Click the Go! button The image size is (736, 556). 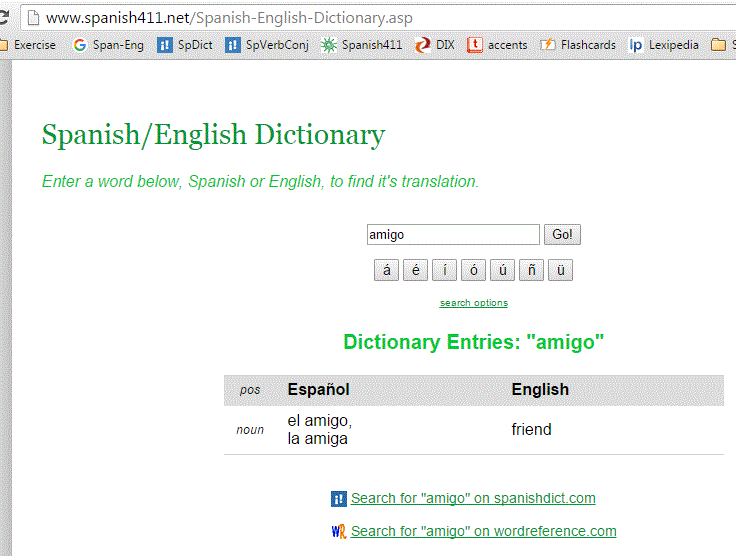[562, 235]
